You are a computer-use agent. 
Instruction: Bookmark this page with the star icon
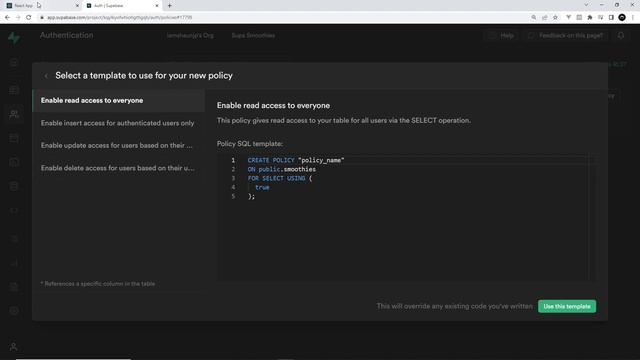pyautogui.click(x=555, y=18)
